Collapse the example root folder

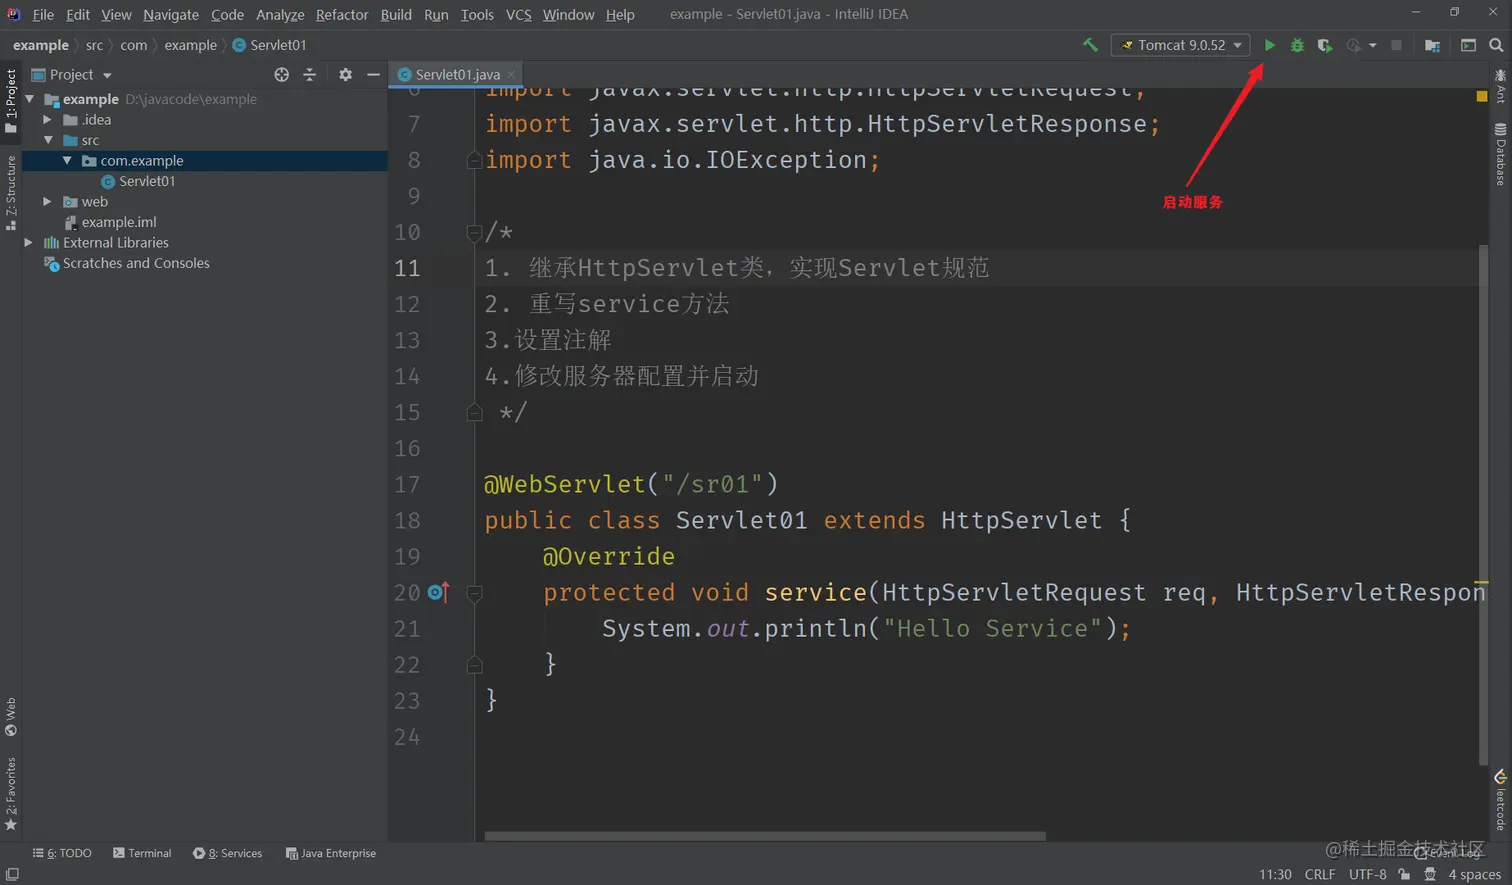click(x=30, y=99)
